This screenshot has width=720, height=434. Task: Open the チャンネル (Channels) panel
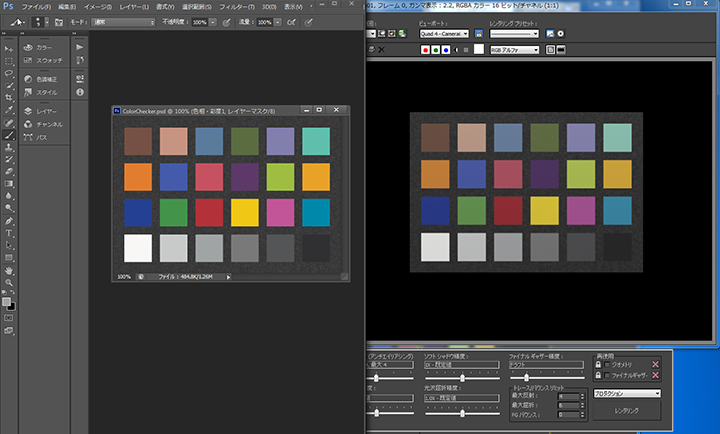[x=51, y=124]
